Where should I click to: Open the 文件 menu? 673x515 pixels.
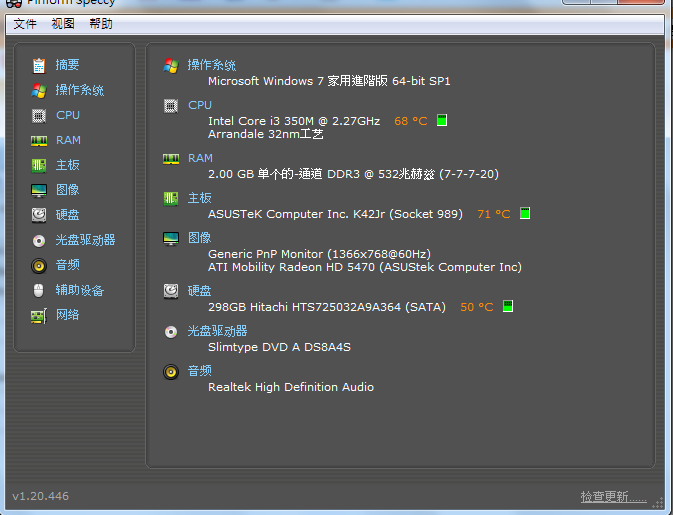(25, 24)
